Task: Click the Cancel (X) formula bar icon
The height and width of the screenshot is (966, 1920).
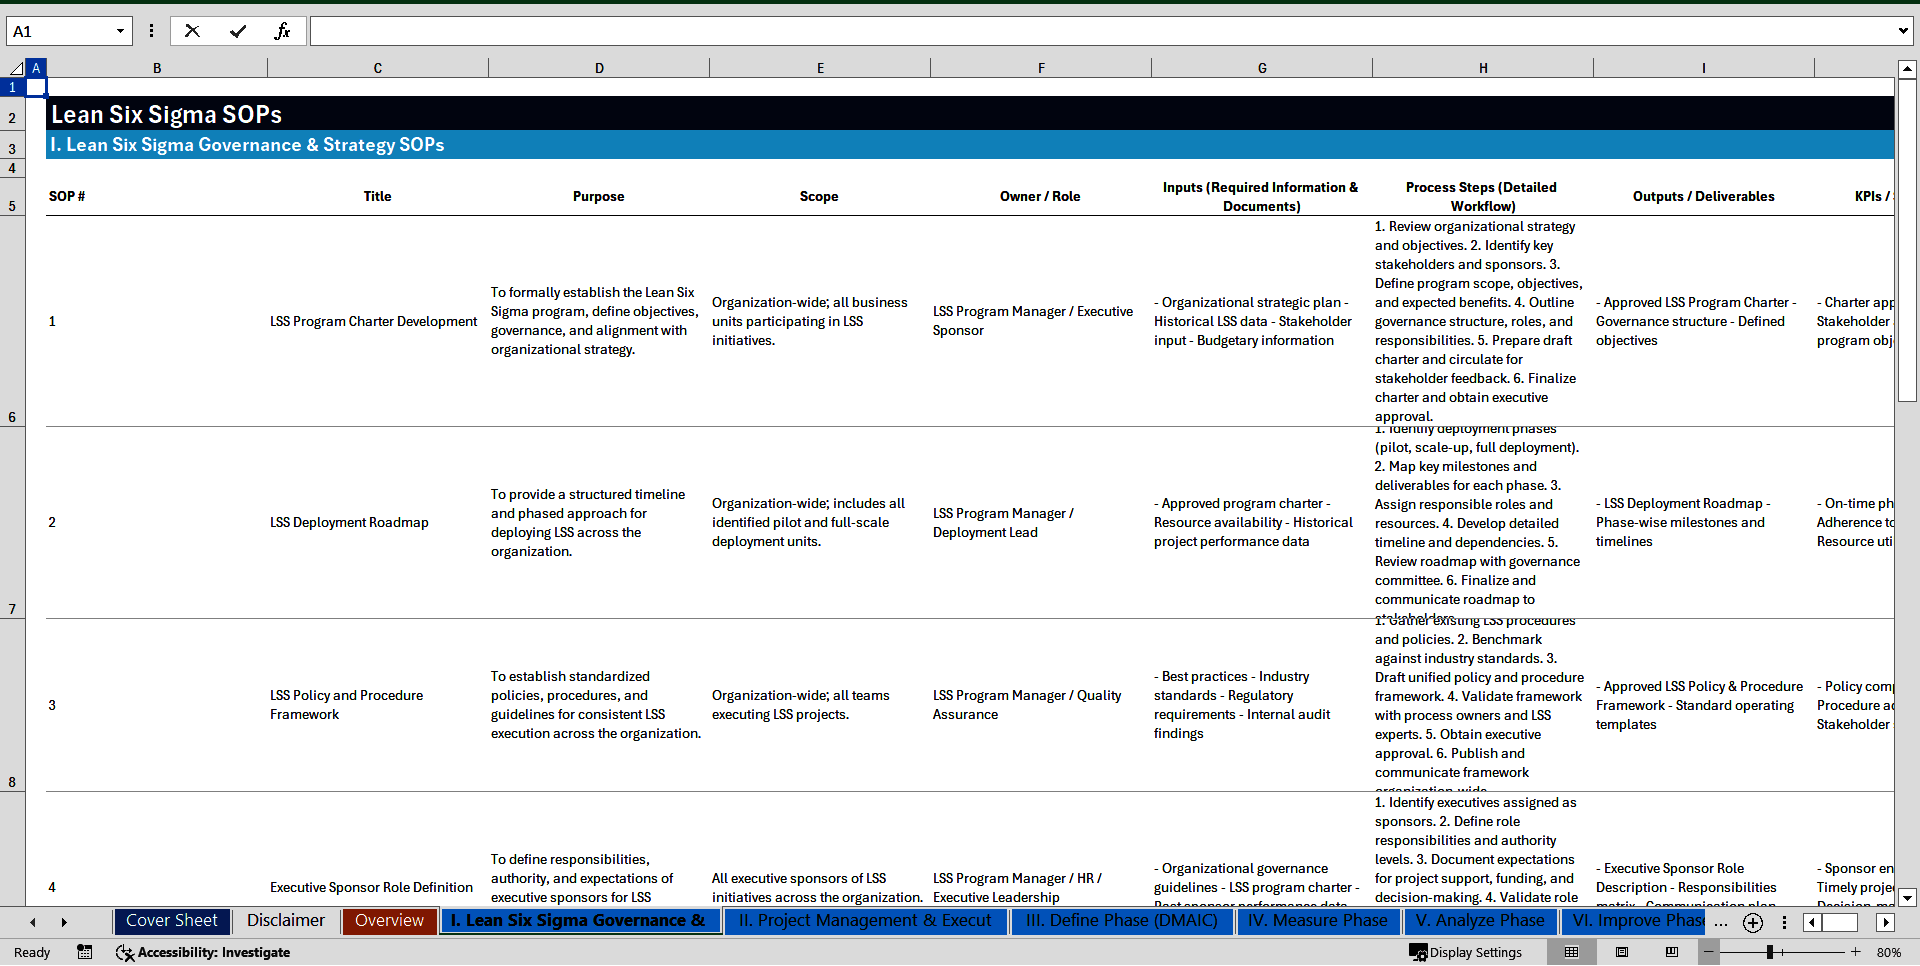Action: tap(192, 31)
